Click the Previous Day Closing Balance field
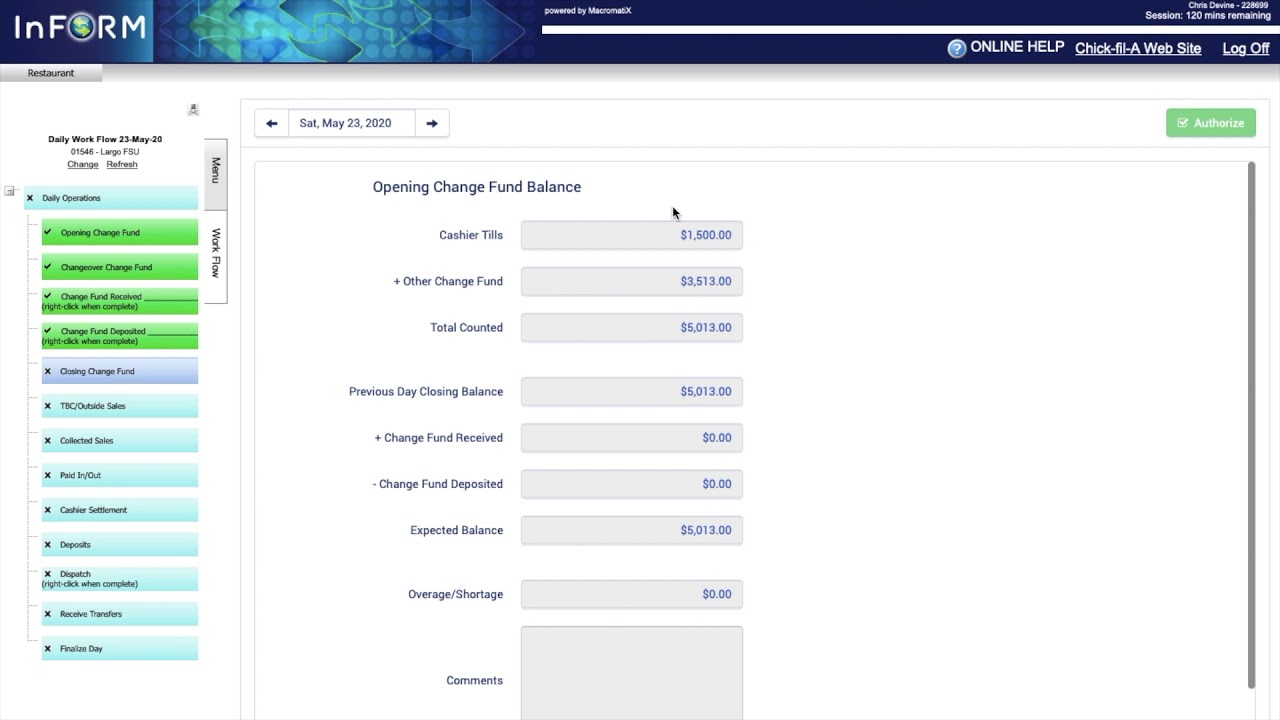Screen dimensions: 1280x720 (632, 391)
